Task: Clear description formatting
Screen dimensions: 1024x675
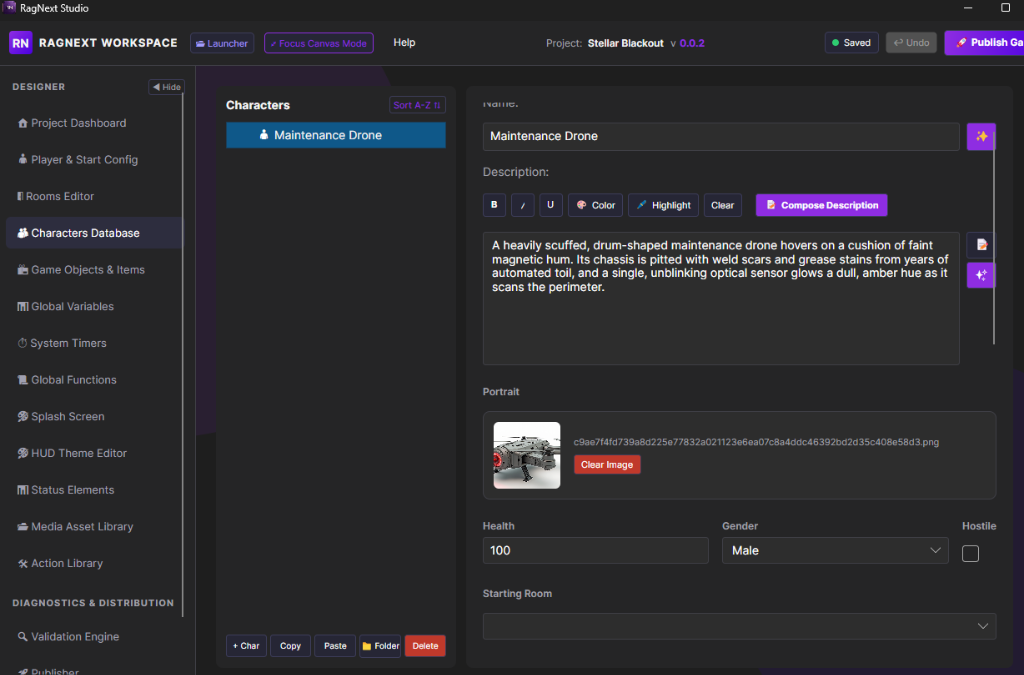Action: pos(722,205)
